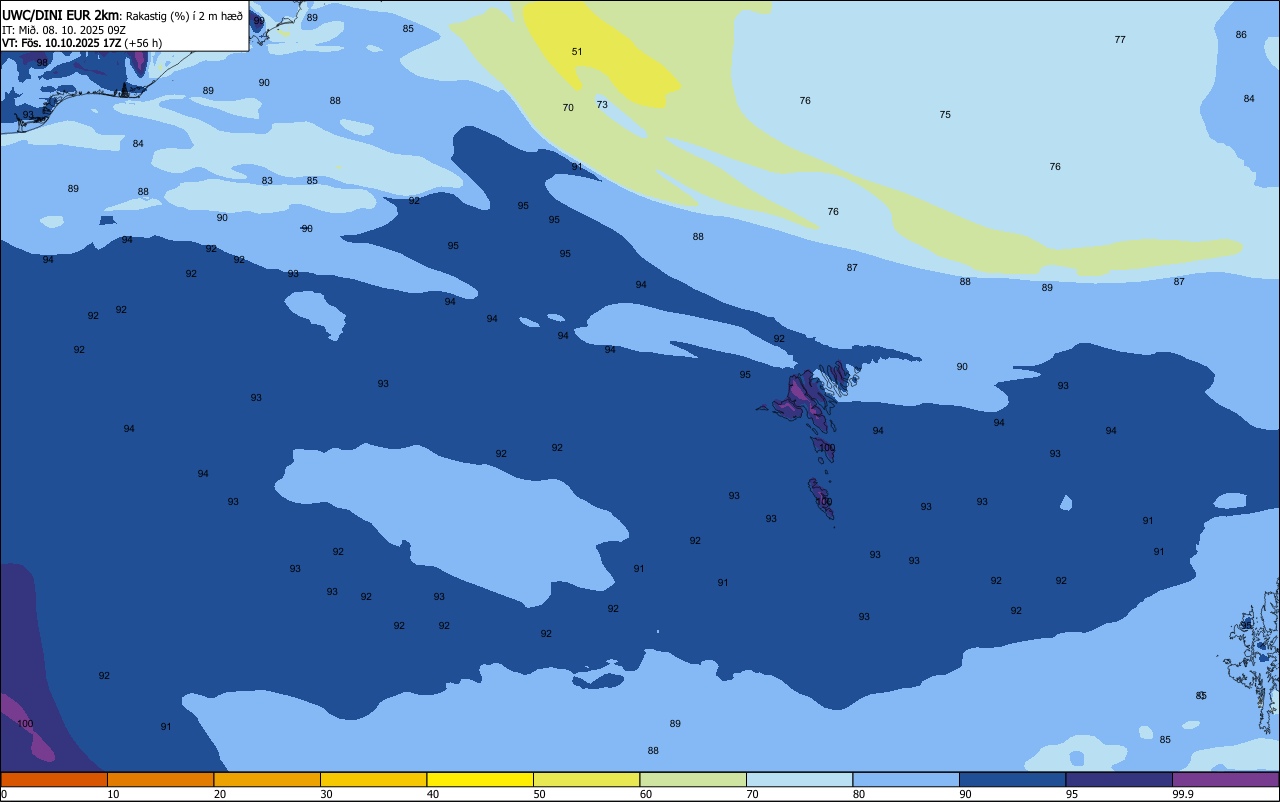Pick the indigo 95–99.9 legend swatch
This screenshot has width=1280, height=802.
(x=1119, y=779)
